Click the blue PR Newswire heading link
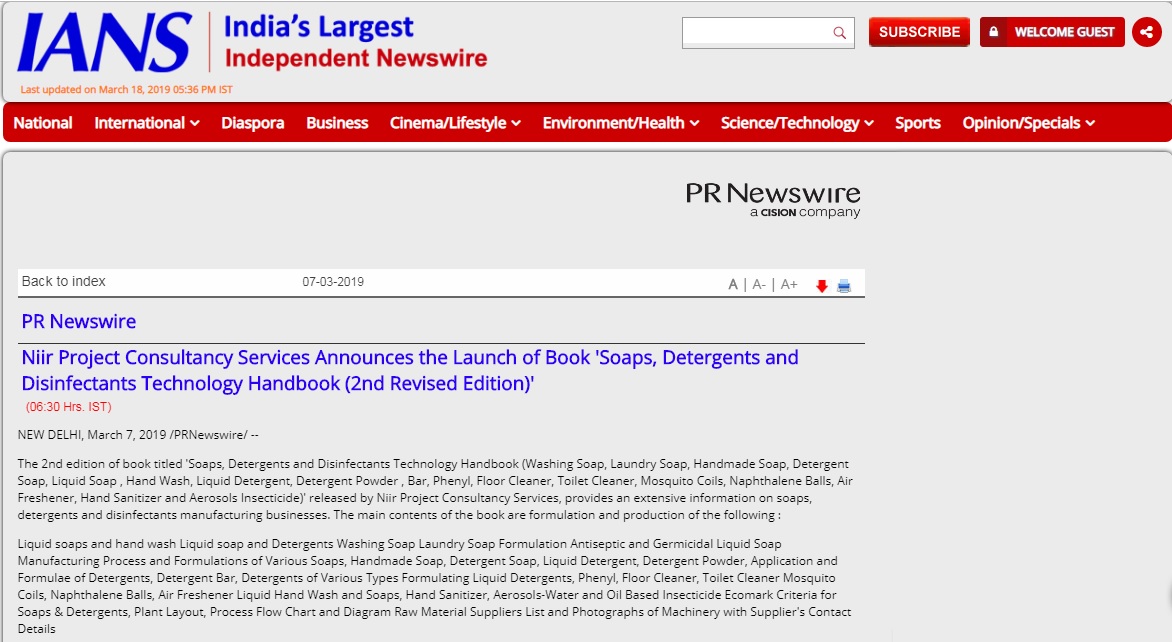The width and height of the screenshot is (1172, 642). (78, 321)
